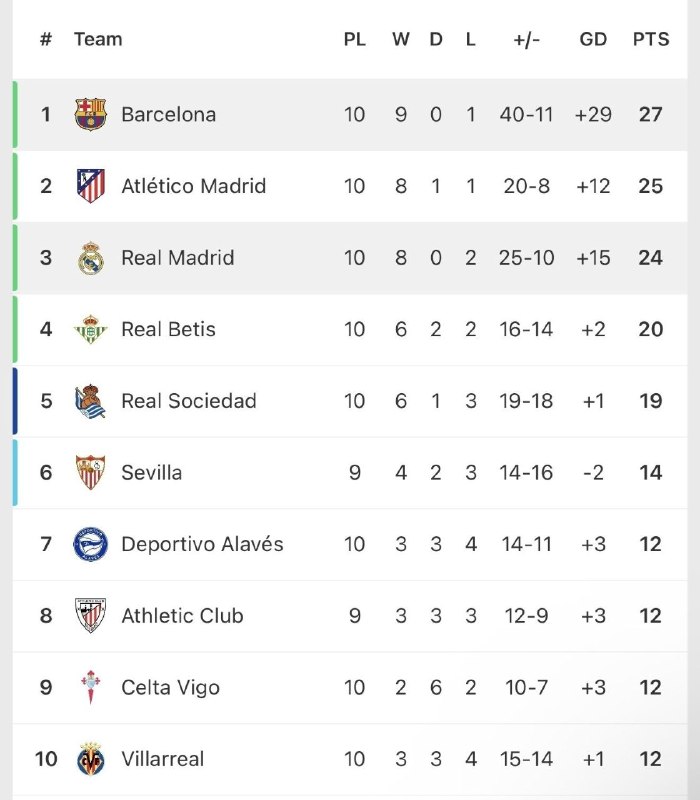This screenshot has width=700, height=800.
Task: Click the Villarreal club crest
Action: coord(90,759)
